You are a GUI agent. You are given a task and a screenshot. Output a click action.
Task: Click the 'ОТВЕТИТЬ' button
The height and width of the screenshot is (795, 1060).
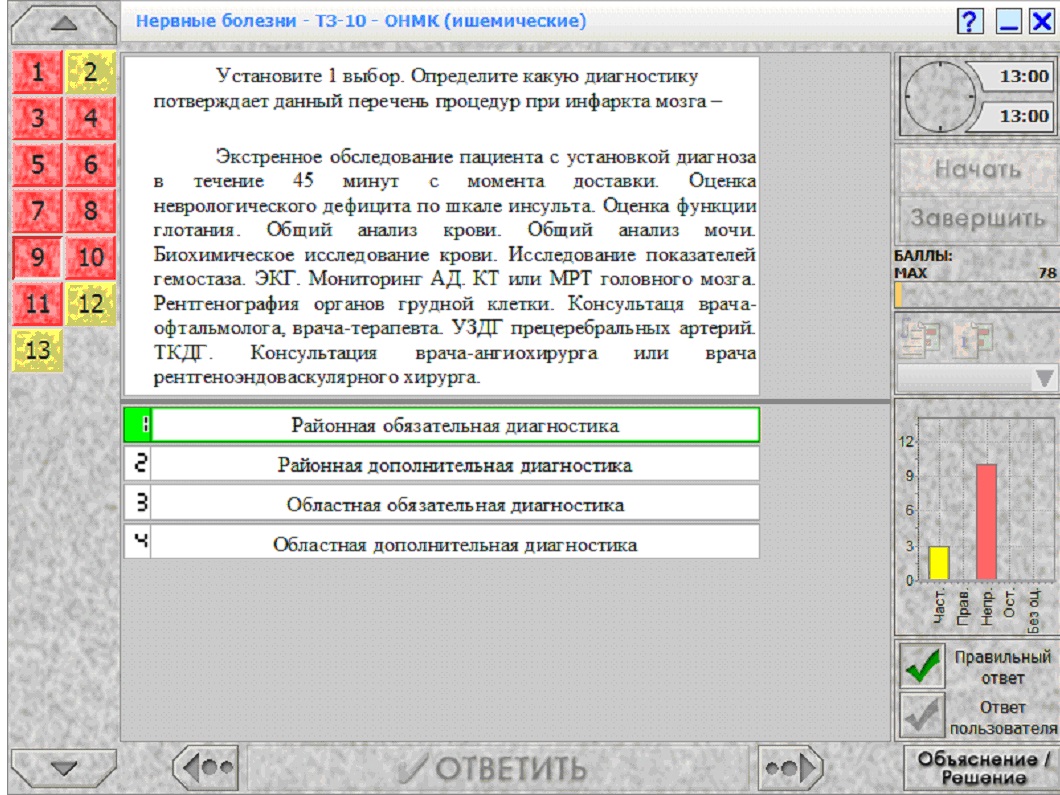pos(498,768)
